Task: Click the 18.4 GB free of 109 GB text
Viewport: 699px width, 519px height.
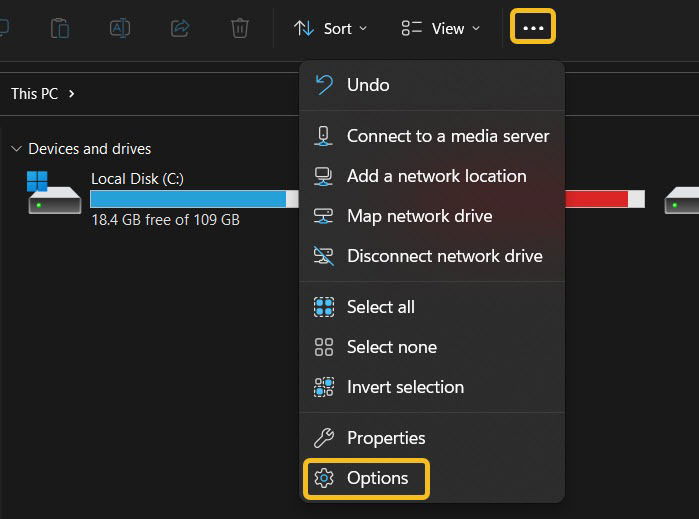Action: 165,220
